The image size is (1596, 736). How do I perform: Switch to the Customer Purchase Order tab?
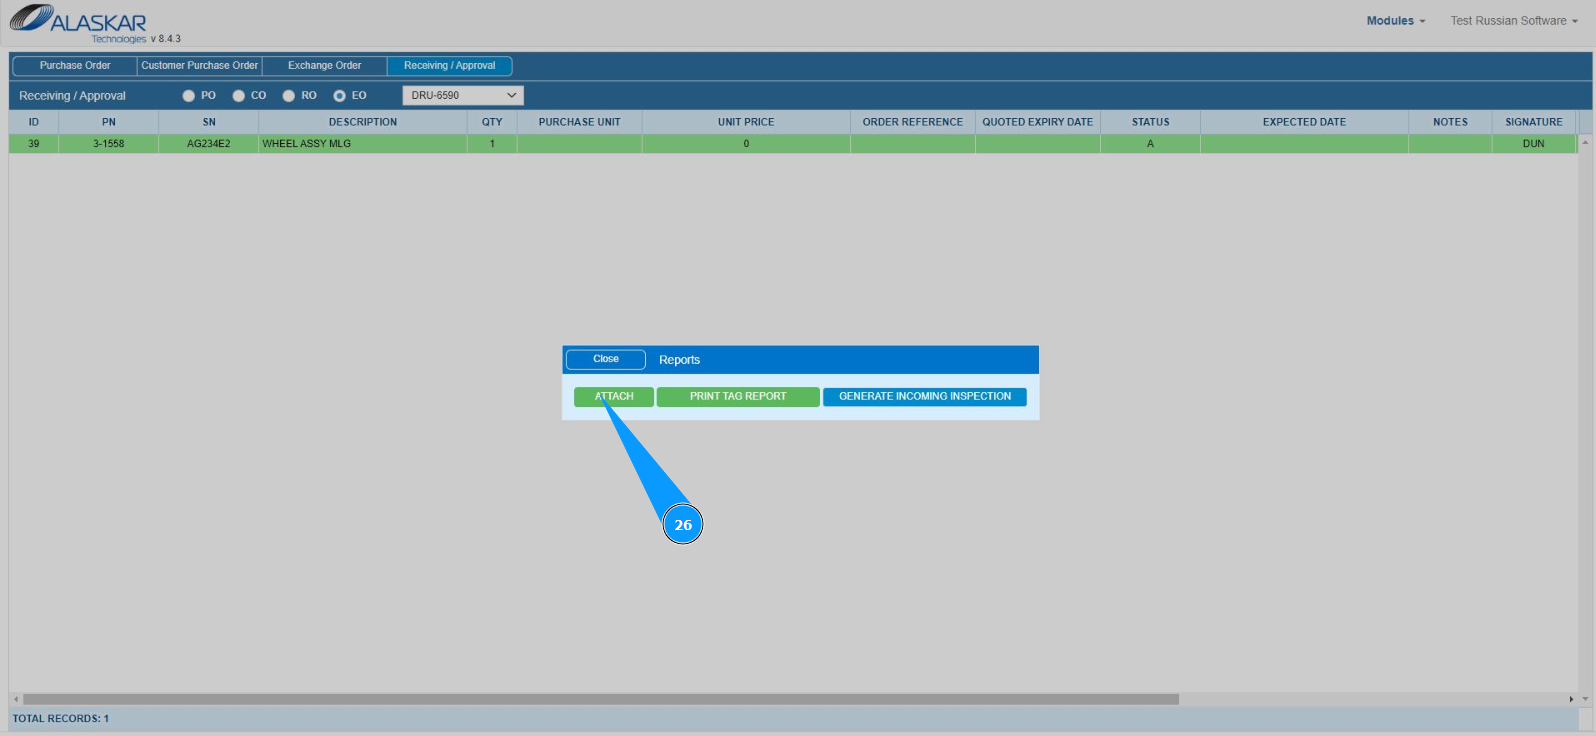pyautogui.click(x=200, y=66)
